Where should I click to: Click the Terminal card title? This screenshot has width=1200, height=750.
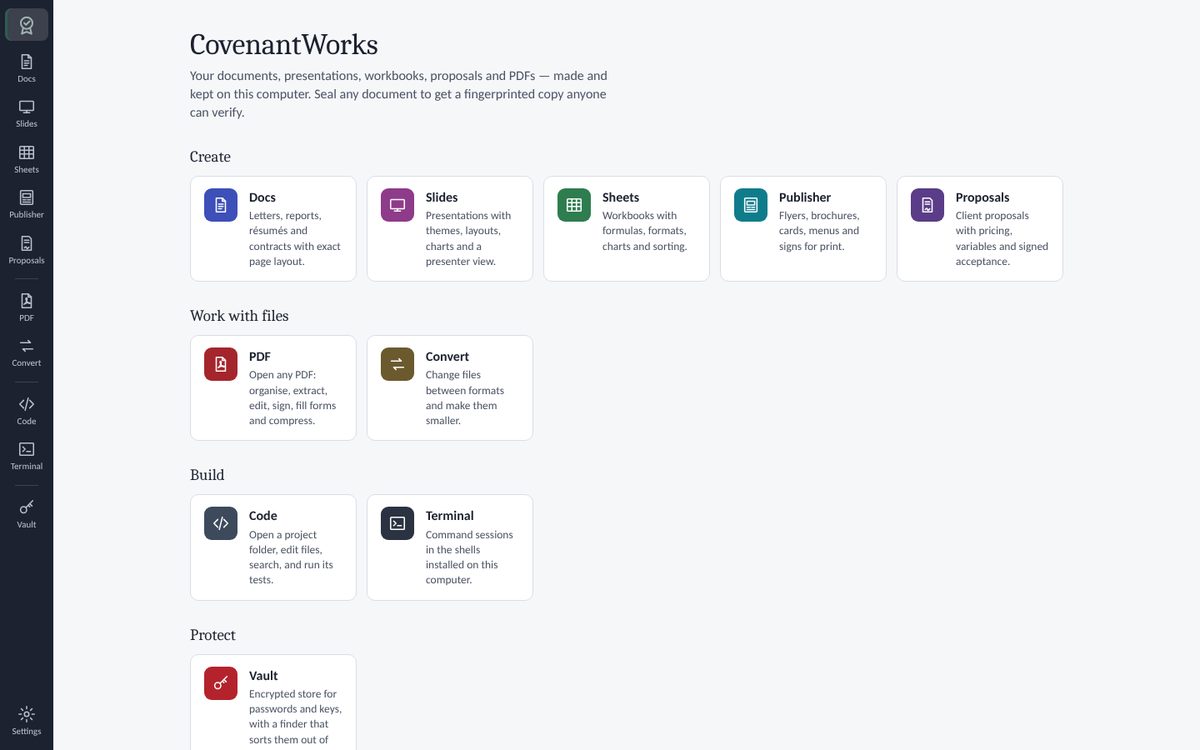(450, 516)
